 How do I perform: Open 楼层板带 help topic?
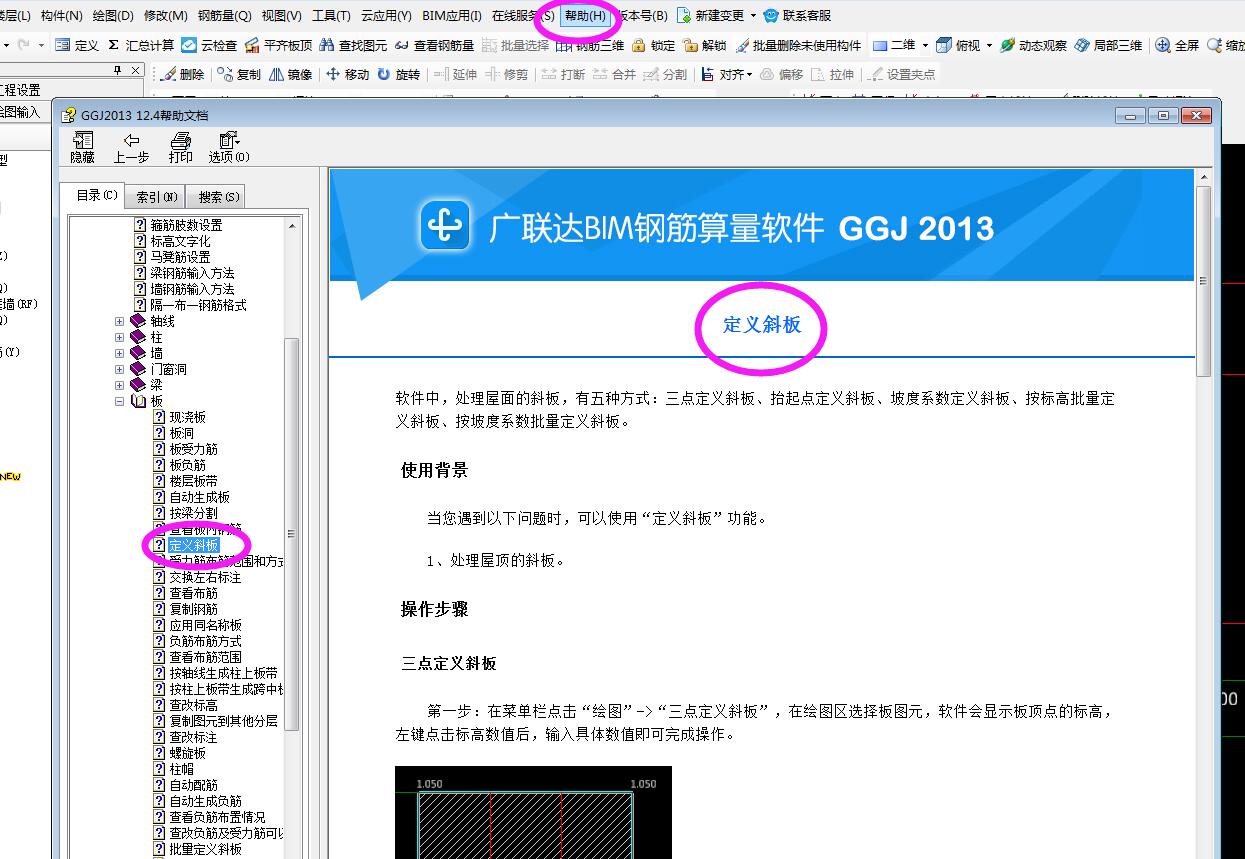click(x=193, y=481)
